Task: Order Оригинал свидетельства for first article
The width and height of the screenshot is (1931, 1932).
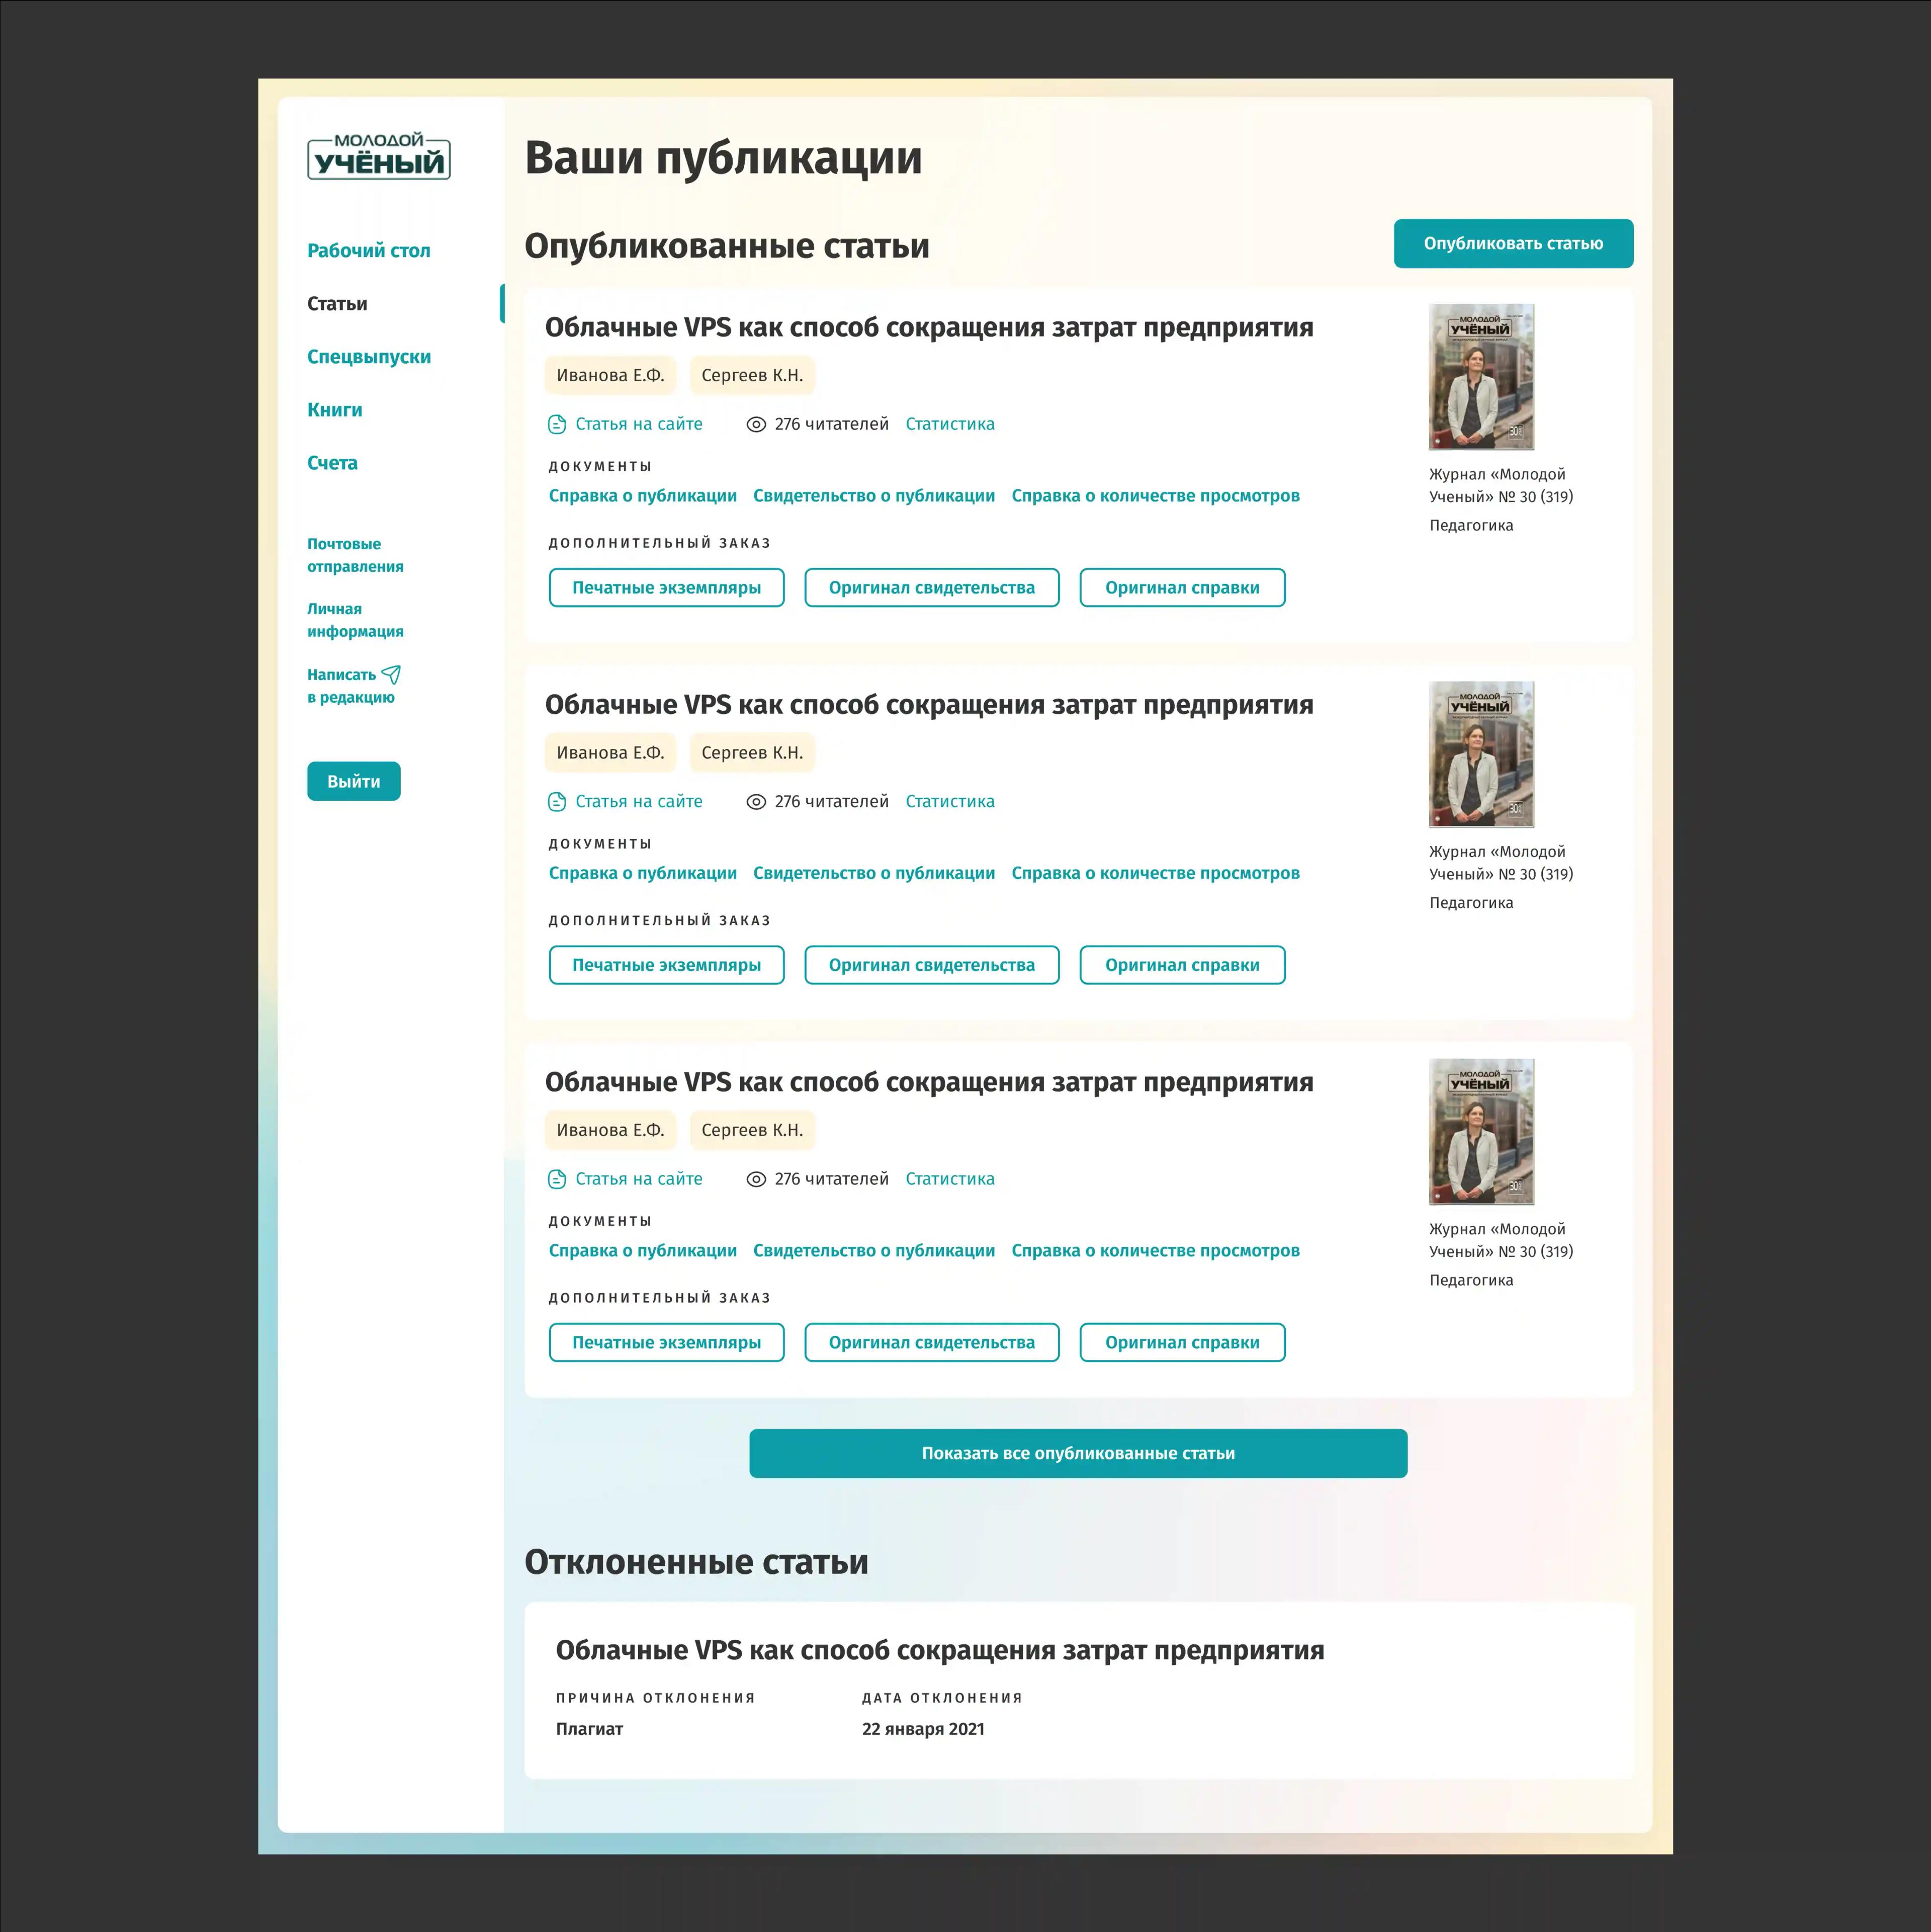Action: (x=932, y=588)
